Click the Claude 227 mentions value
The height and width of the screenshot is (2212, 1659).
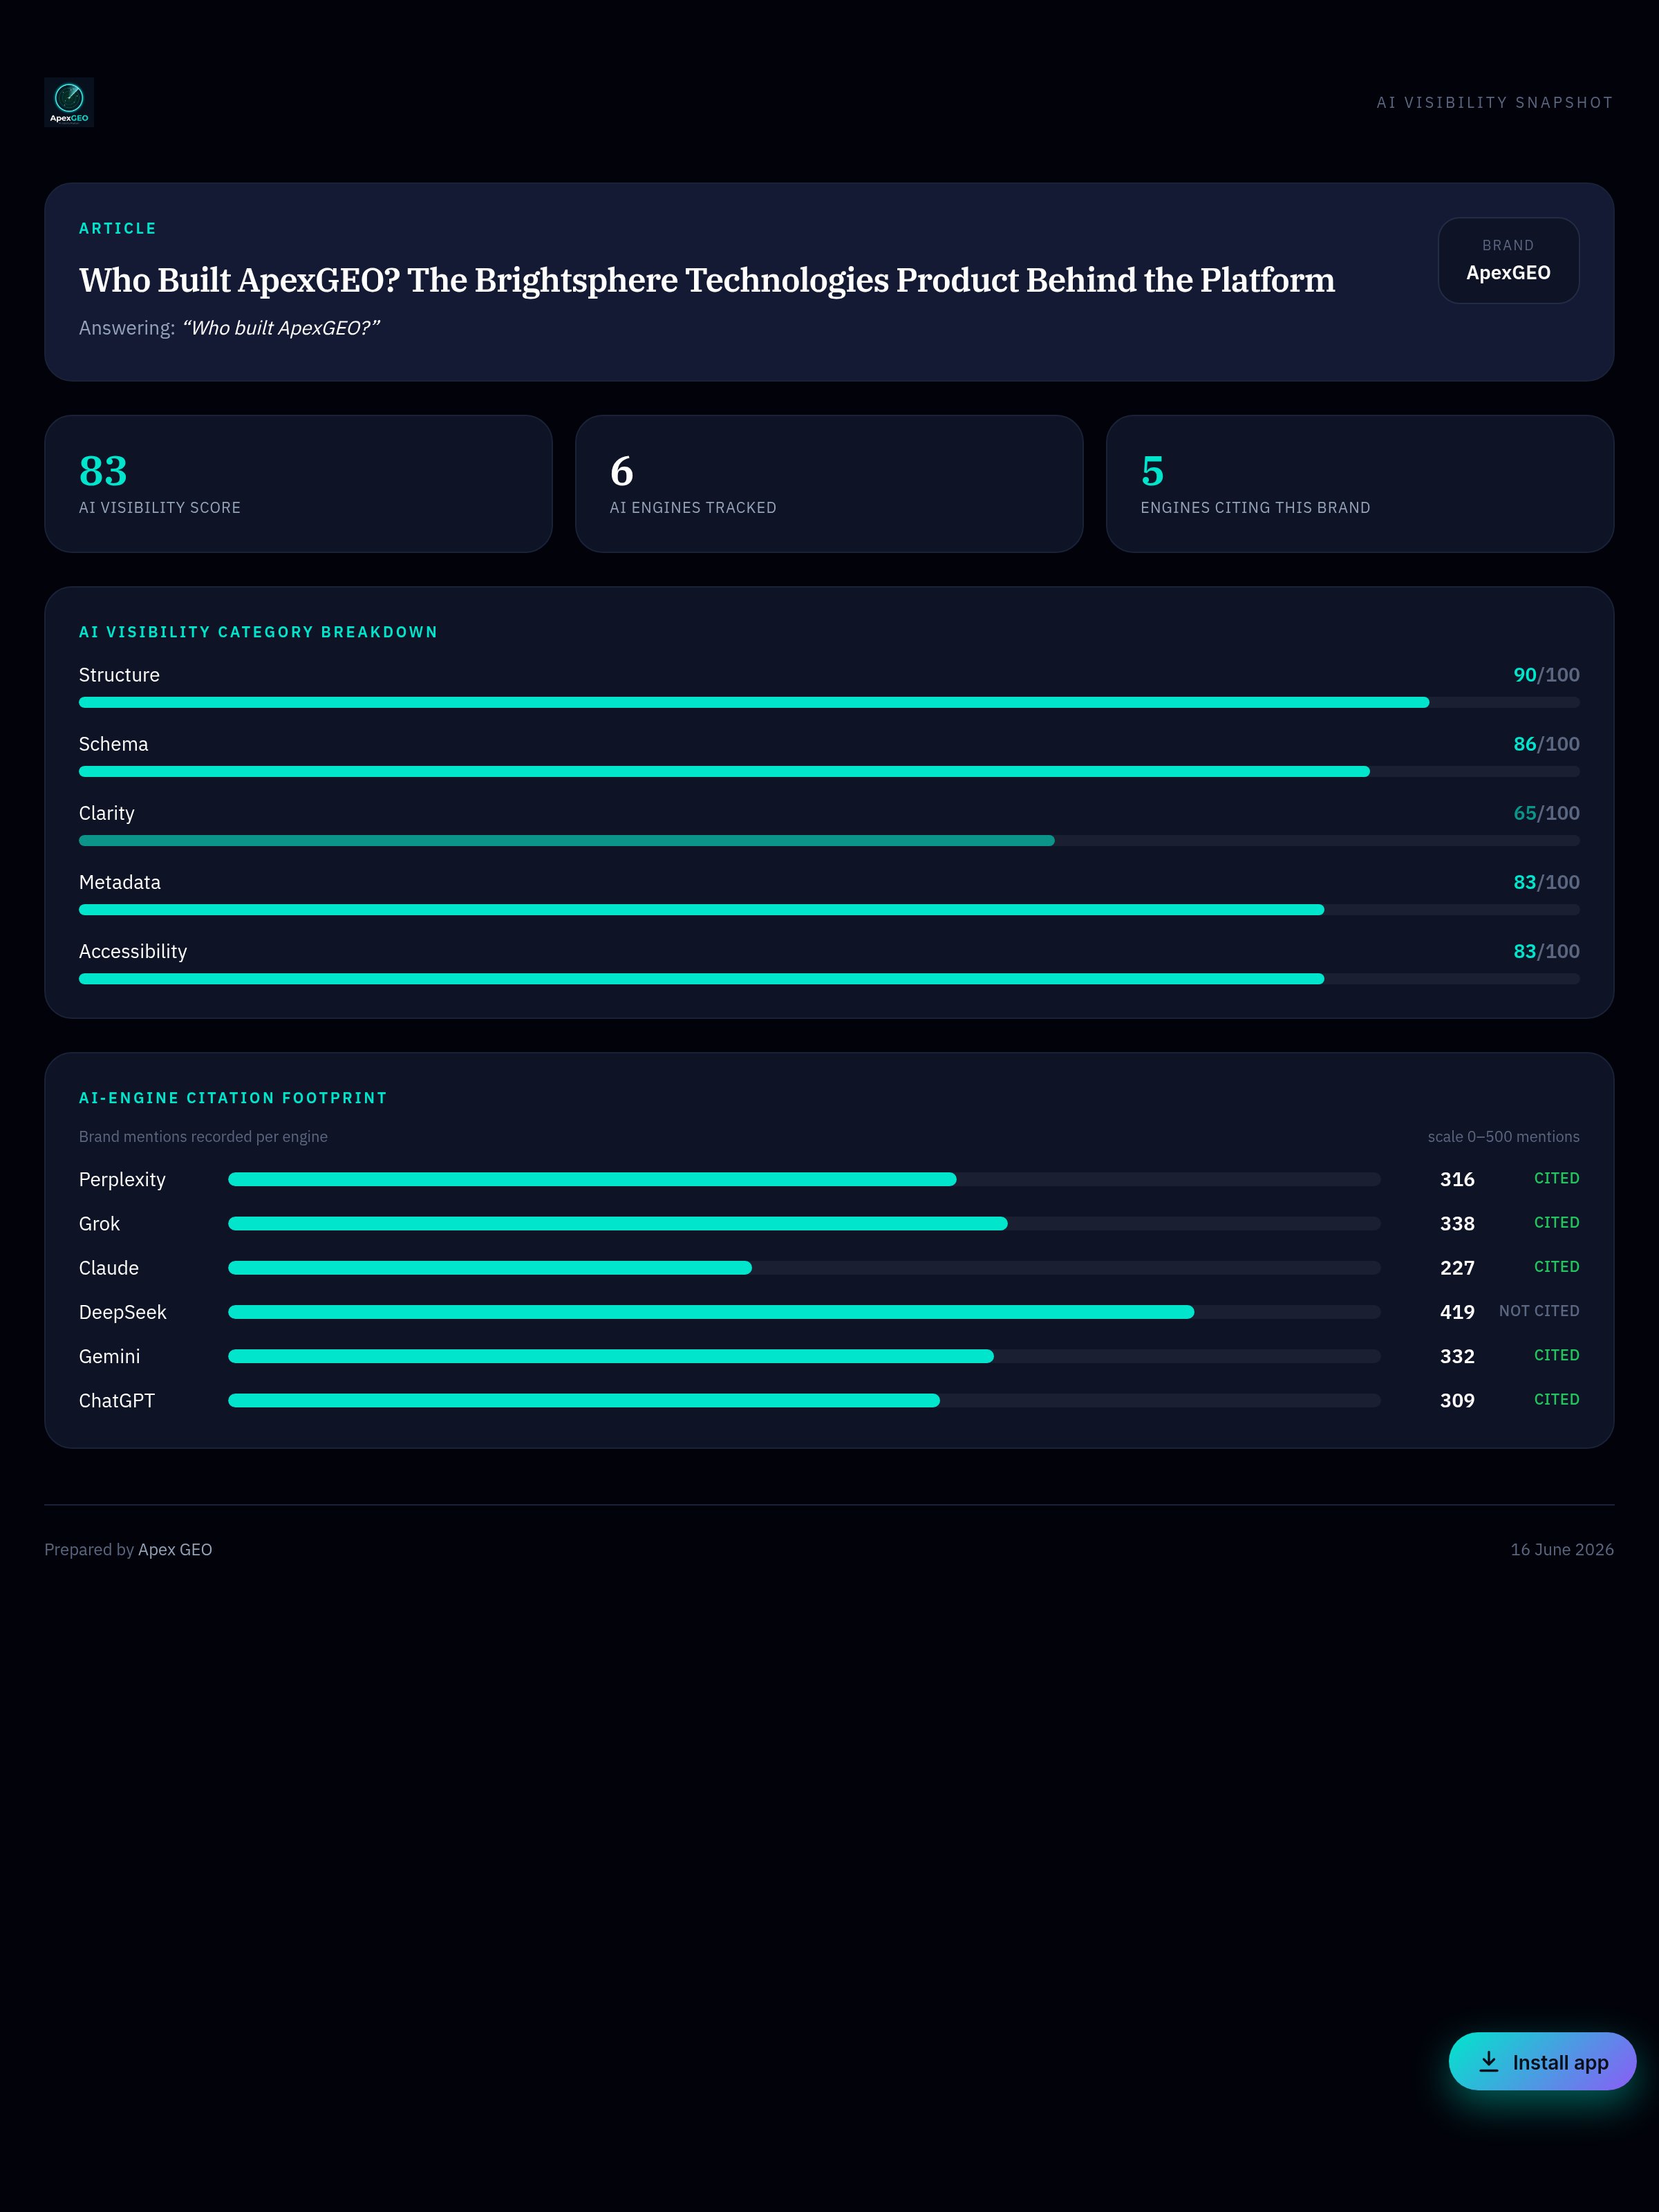pos(1457,1268)
